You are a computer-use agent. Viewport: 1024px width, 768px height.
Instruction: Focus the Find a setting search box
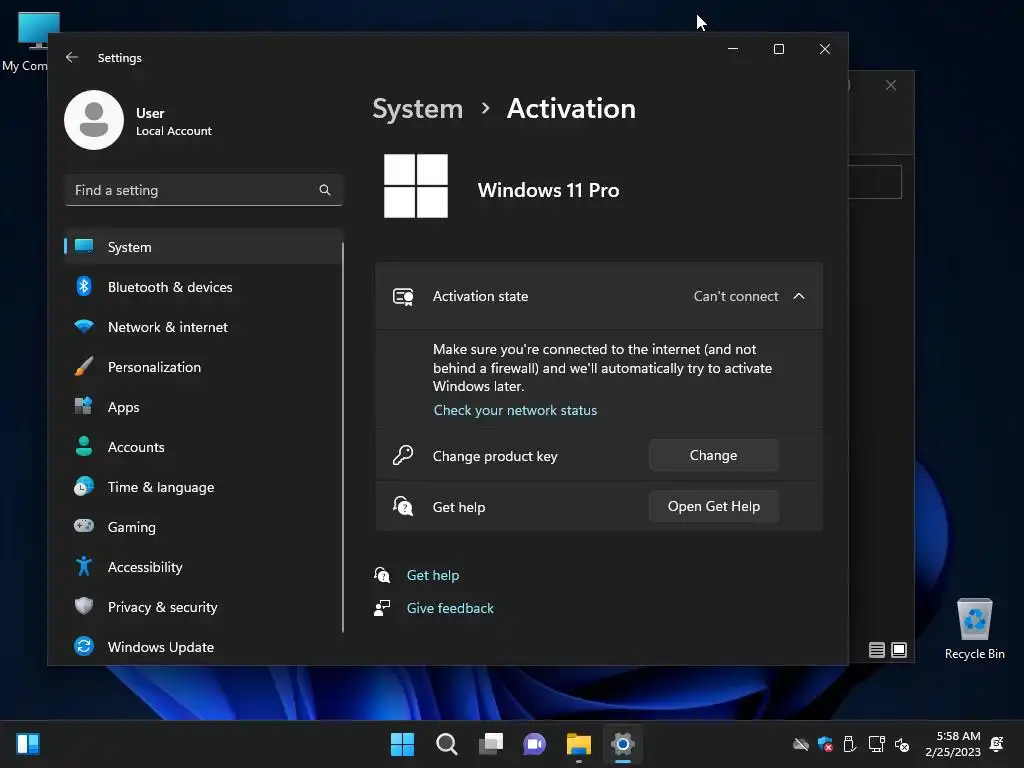(203, 190)
